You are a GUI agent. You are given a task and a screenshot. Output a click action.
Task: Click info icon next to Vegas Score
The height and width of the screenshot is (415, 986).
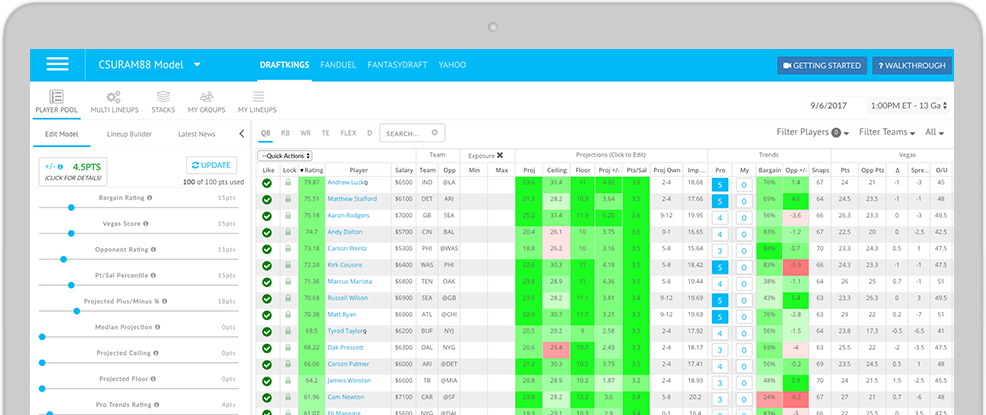(x=146, y=223)
